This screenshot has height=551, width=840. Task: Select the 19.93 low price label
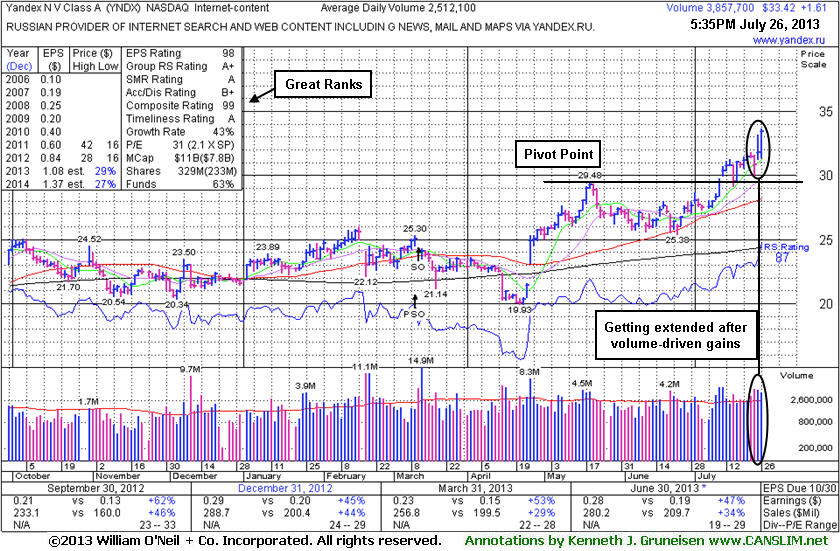(x=519, y=310)
